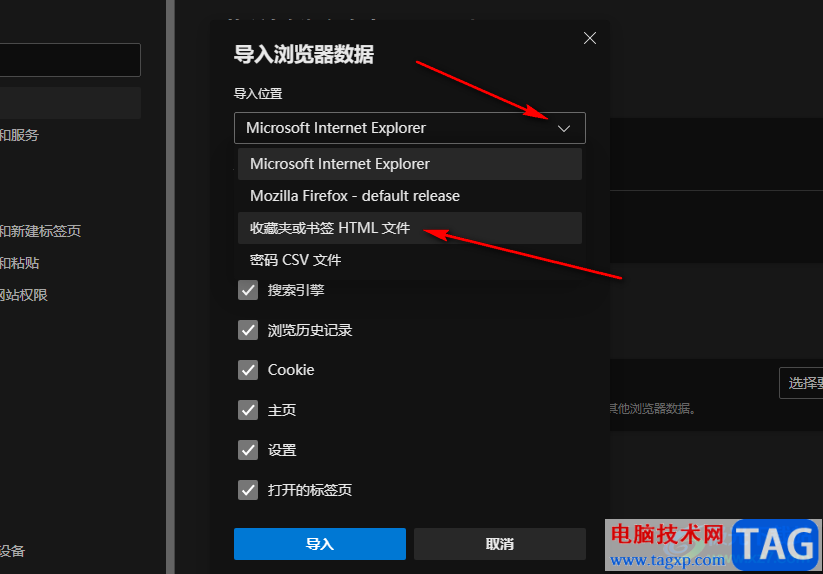
Task: Open sidebar item ending in 和粘贴
Action: [x=19, y=263]
